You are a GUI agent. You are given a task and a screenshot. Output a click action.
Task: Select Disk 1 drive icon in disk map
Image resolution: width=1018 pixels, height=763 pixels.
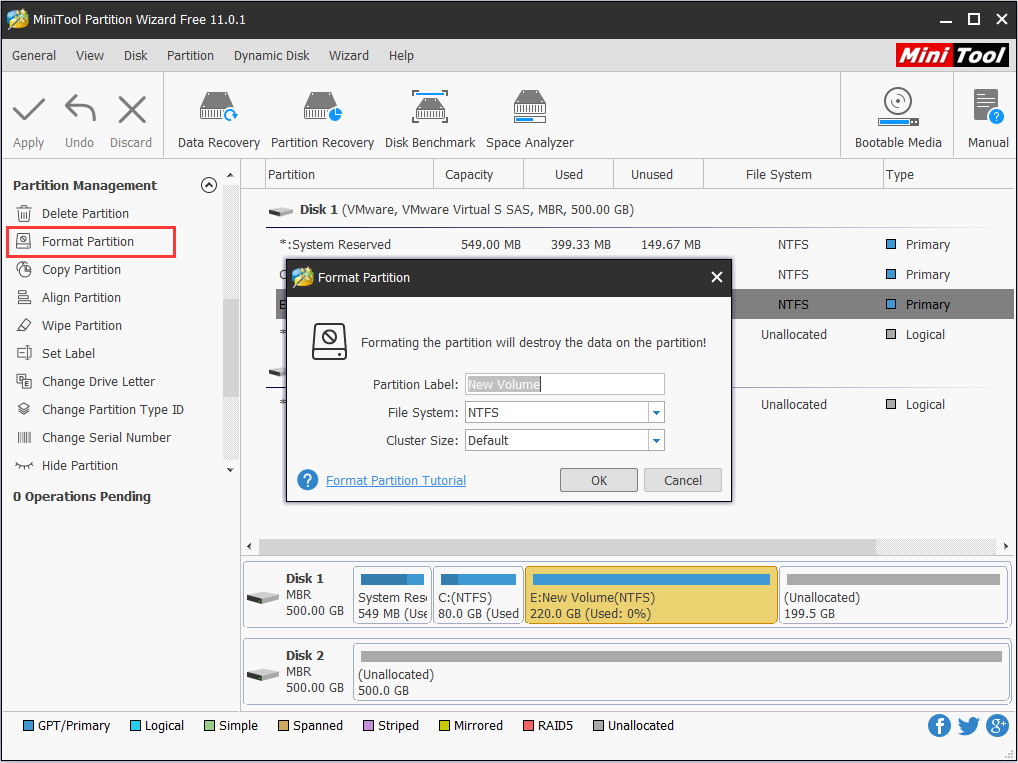263,597
